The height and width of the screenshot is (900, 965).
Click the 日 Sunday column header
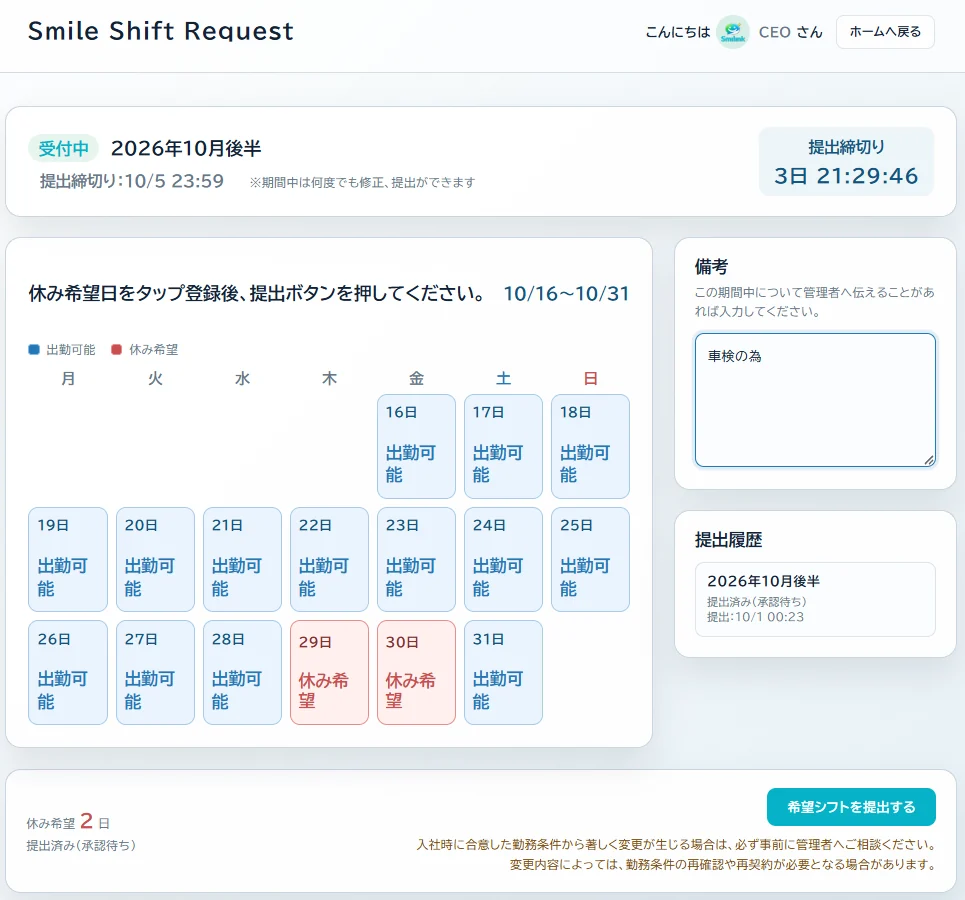click(590, 379)
